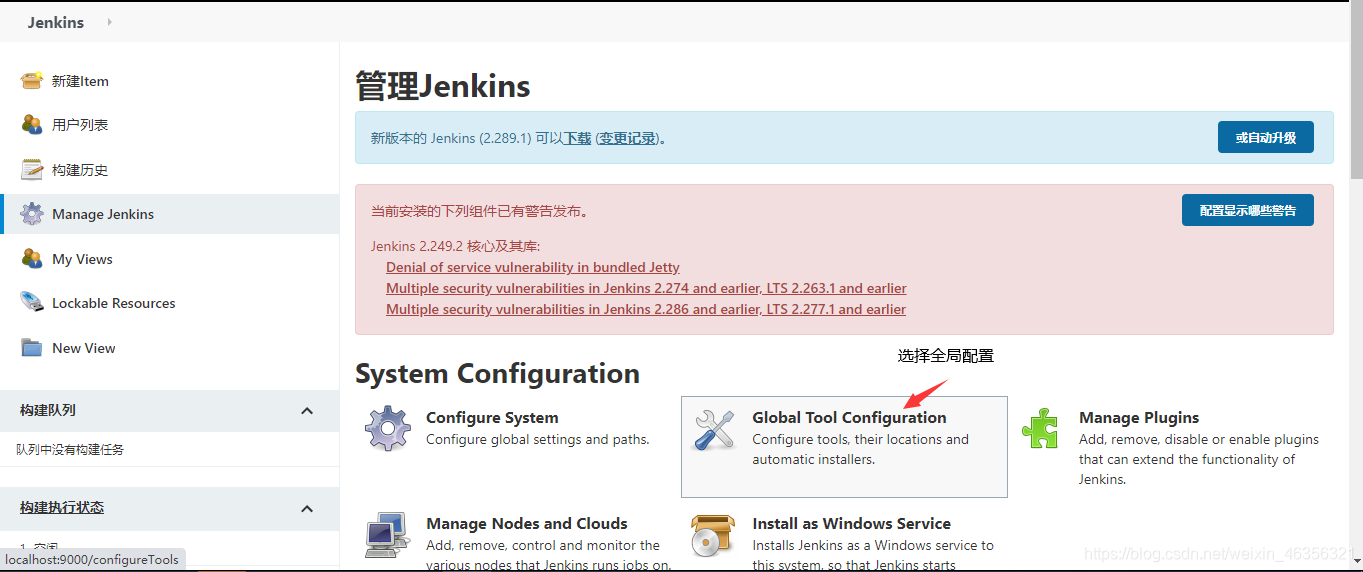Screen dimensions: 1363x572
Task: Click the My Views people icon
Action: pyautogui.click(x=32, y=259)
